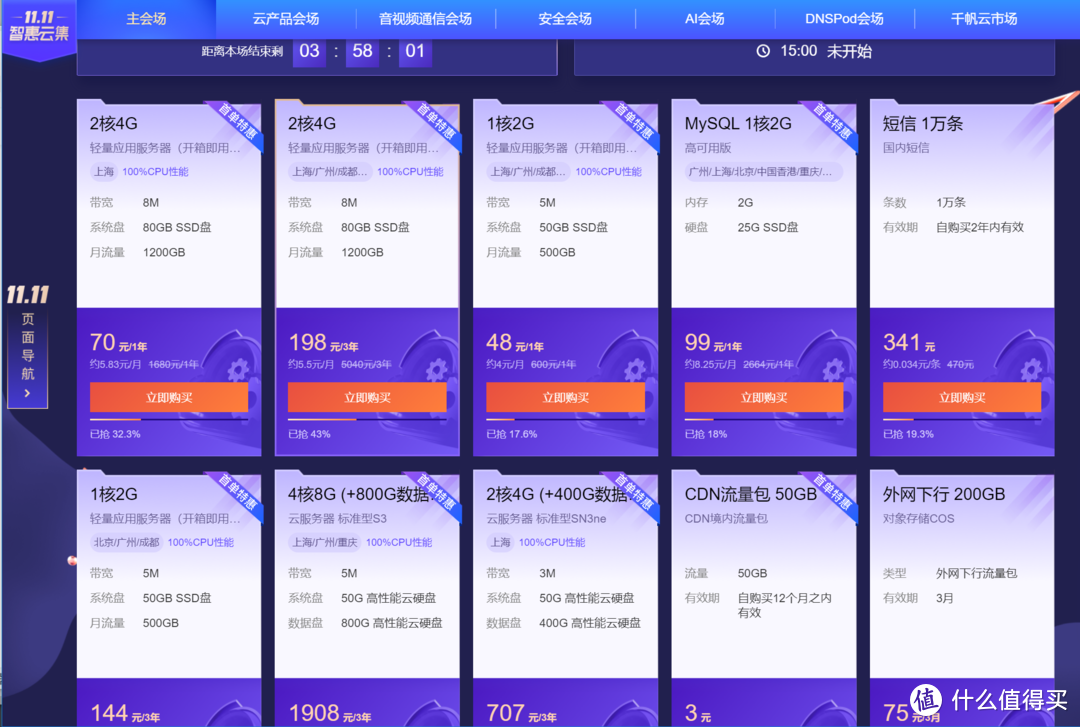Expand the 页面导航 side panel arrow

[x=27, y=391]
